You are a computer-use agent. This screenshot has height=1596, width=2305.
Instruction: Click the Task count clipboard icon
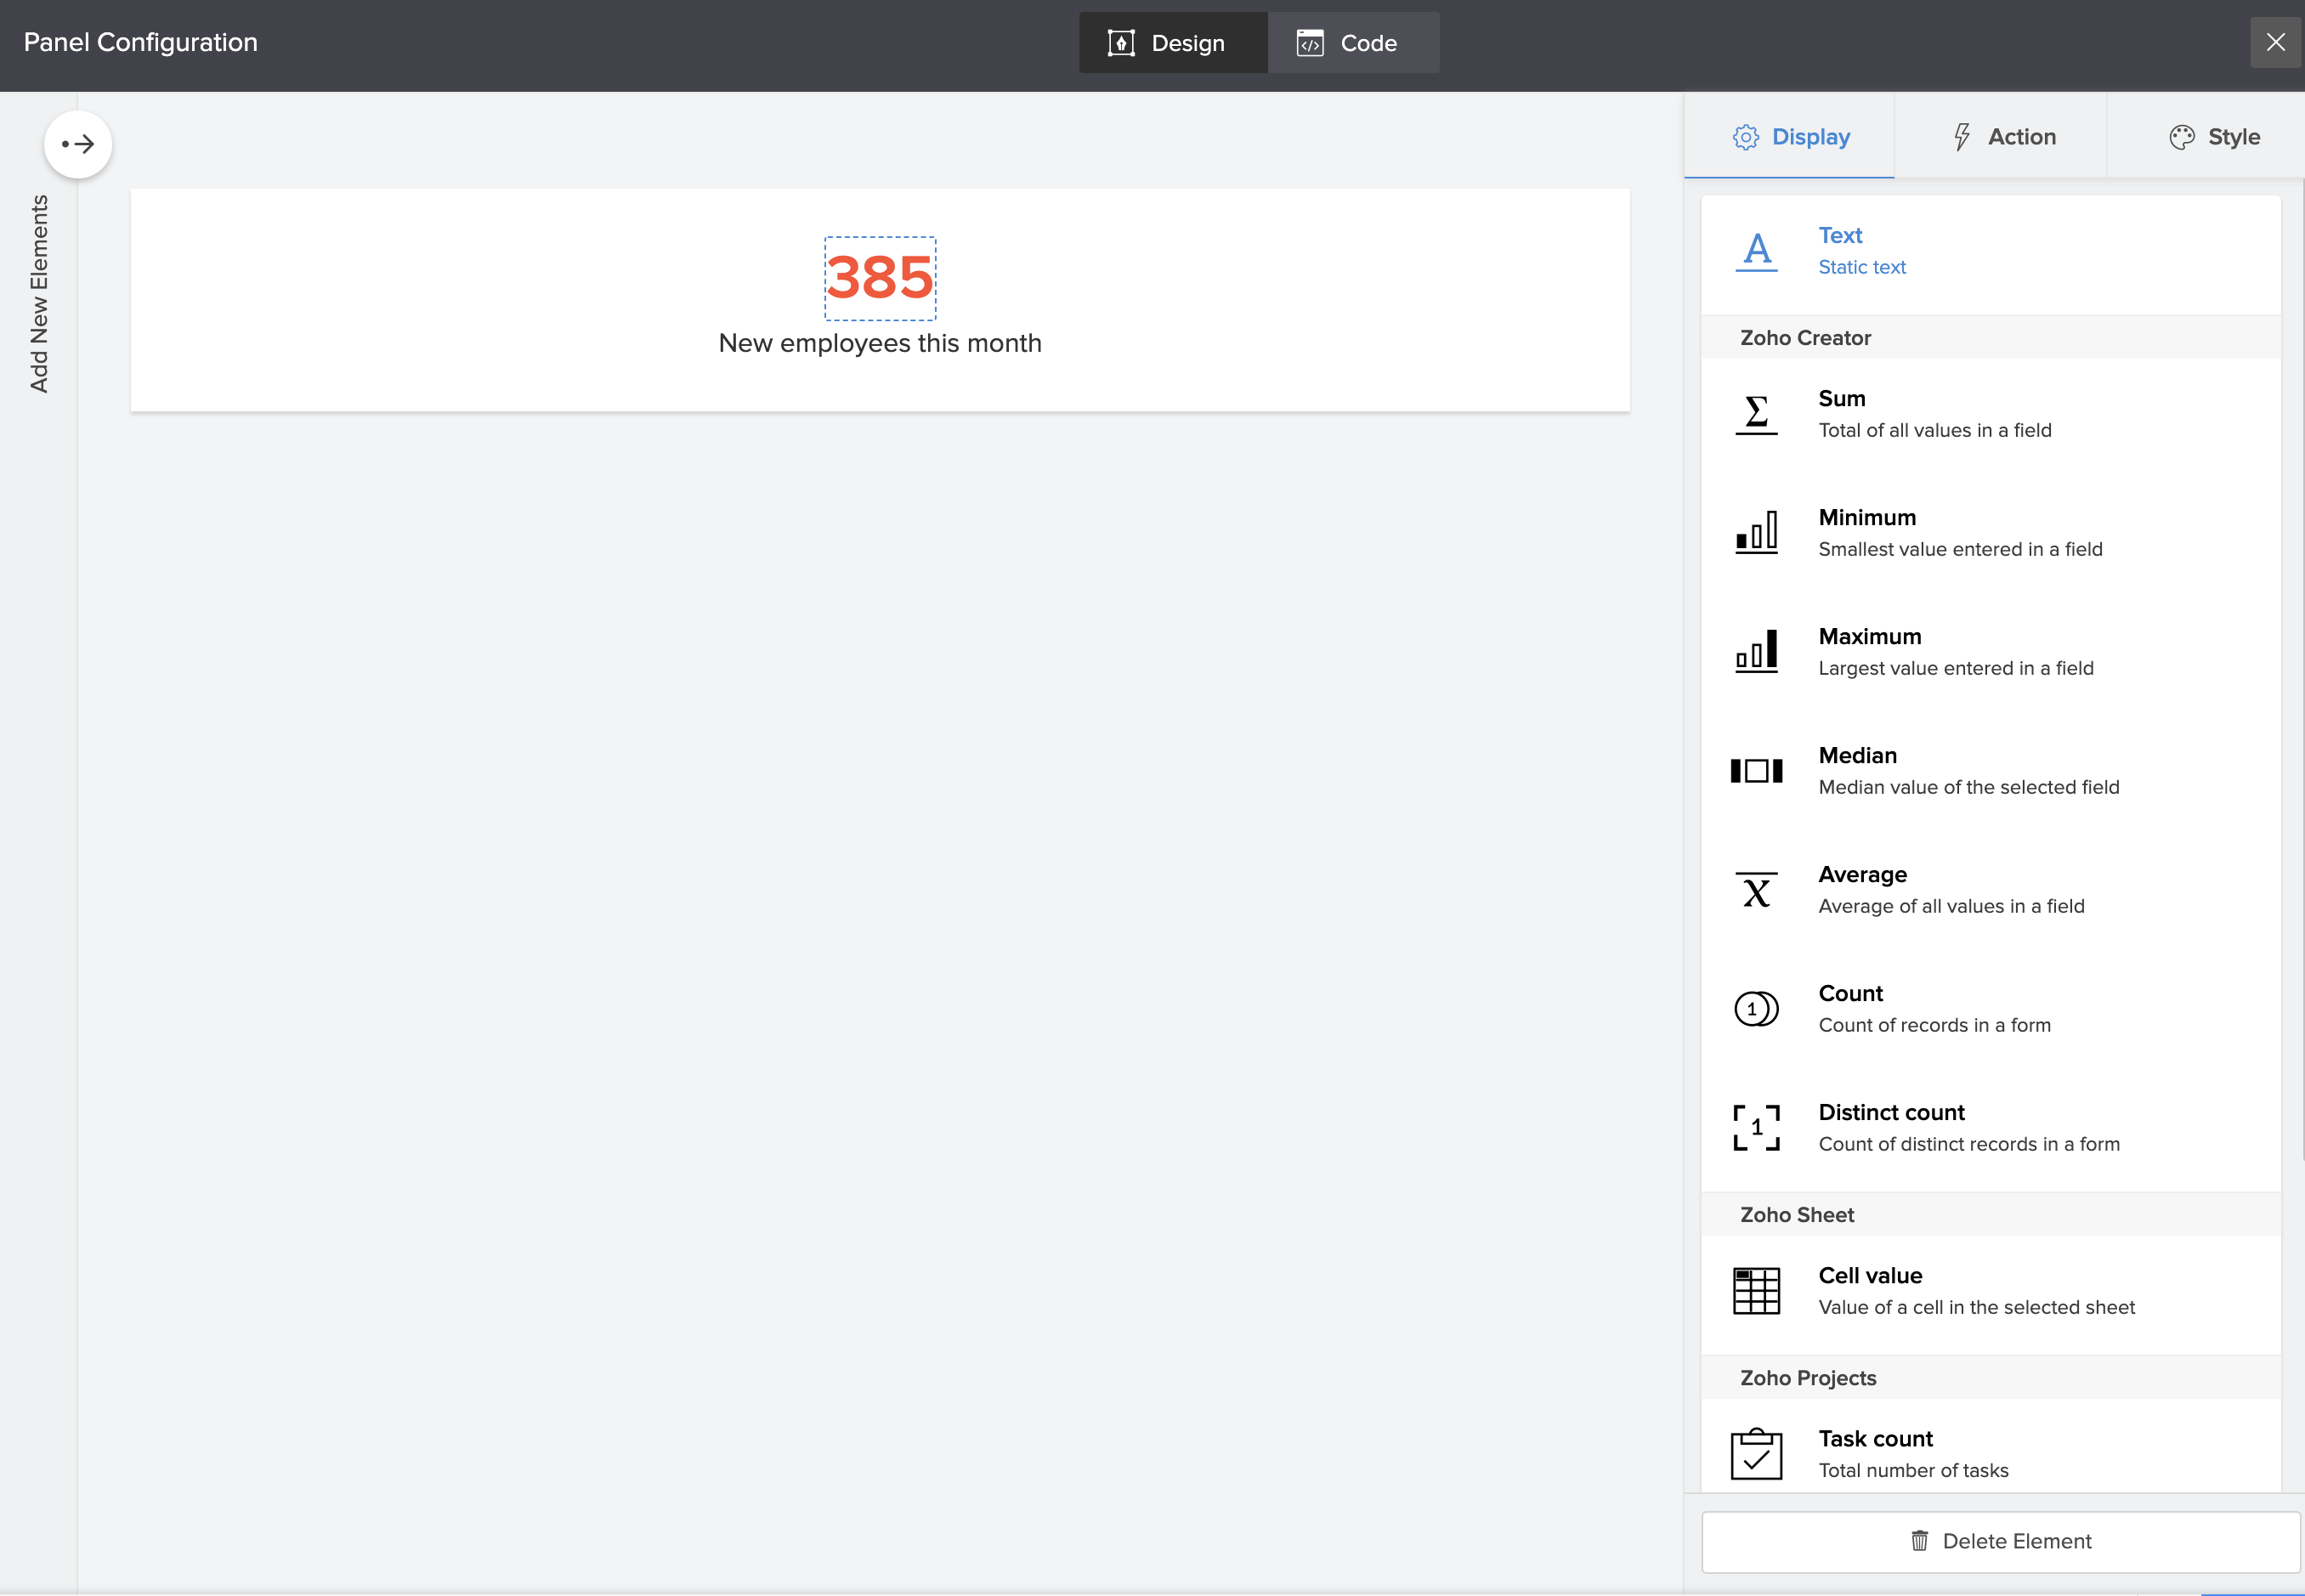point(1756,1453)
